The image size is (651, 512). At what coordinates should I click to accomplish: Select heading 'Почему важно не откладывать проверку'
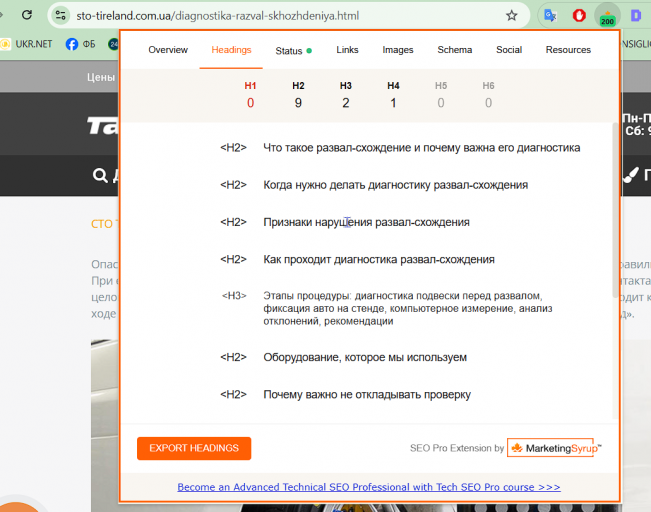[367, 394]
